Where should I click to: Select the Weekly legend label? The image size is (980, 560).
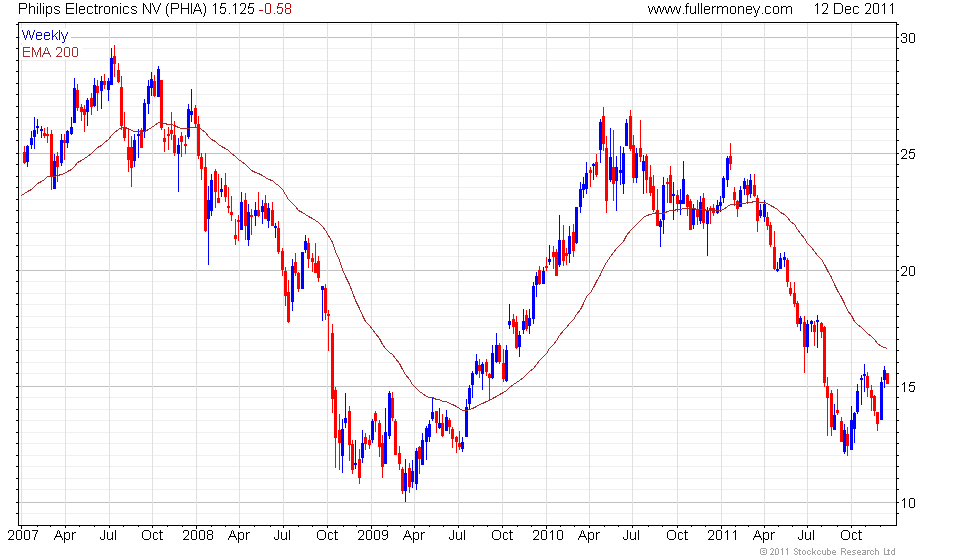tap(44, 36)
